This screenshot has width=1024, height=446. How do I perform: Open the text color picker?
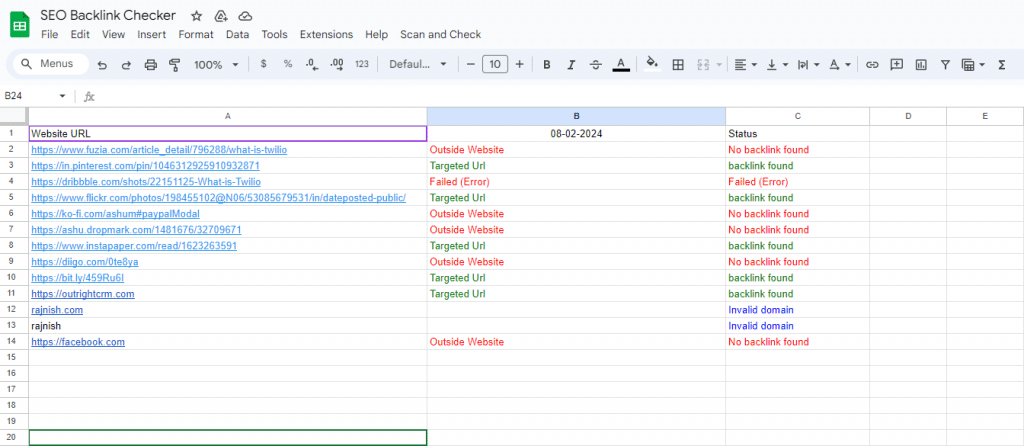[x=621, y=64]
